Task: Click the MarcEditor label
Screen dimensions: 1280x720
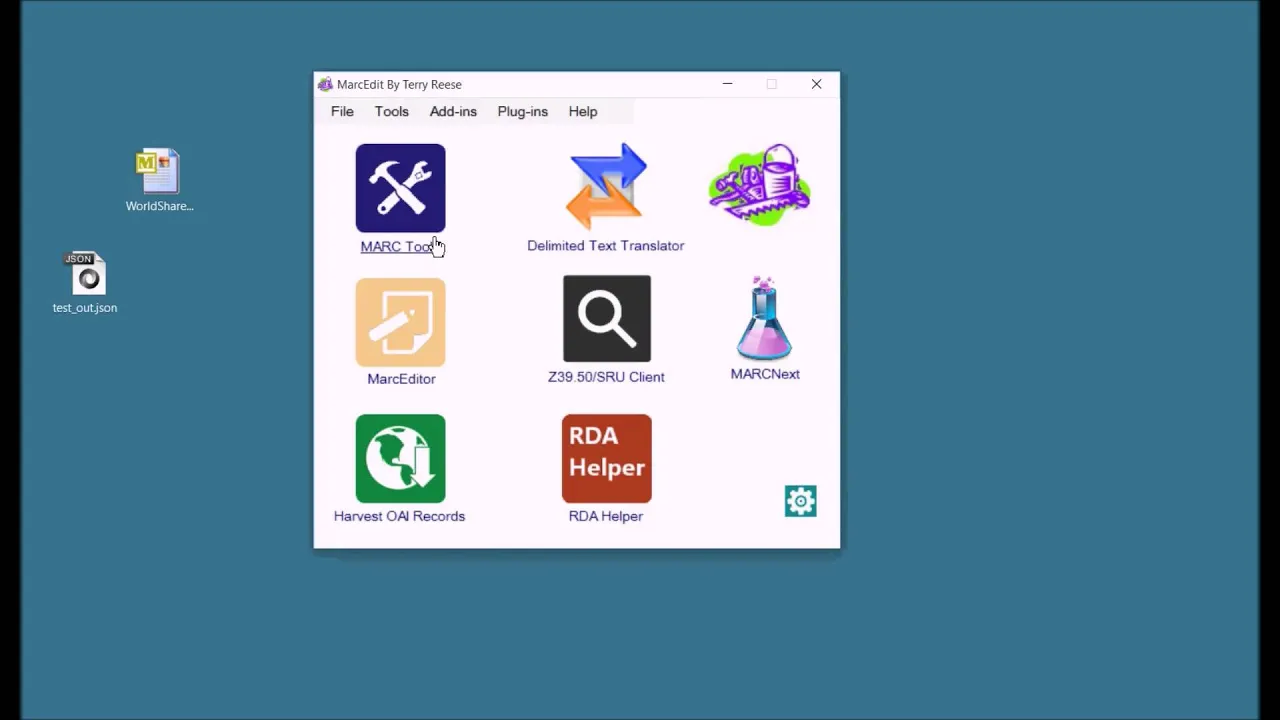Action: coord(401,378)
